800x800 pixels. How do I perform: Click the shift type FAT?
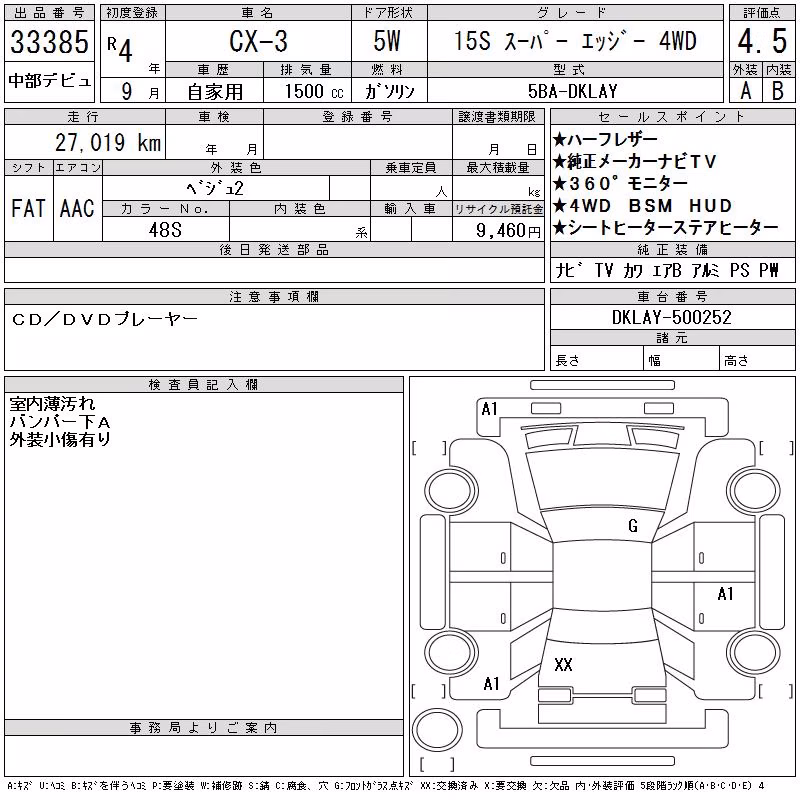[28, 208]
